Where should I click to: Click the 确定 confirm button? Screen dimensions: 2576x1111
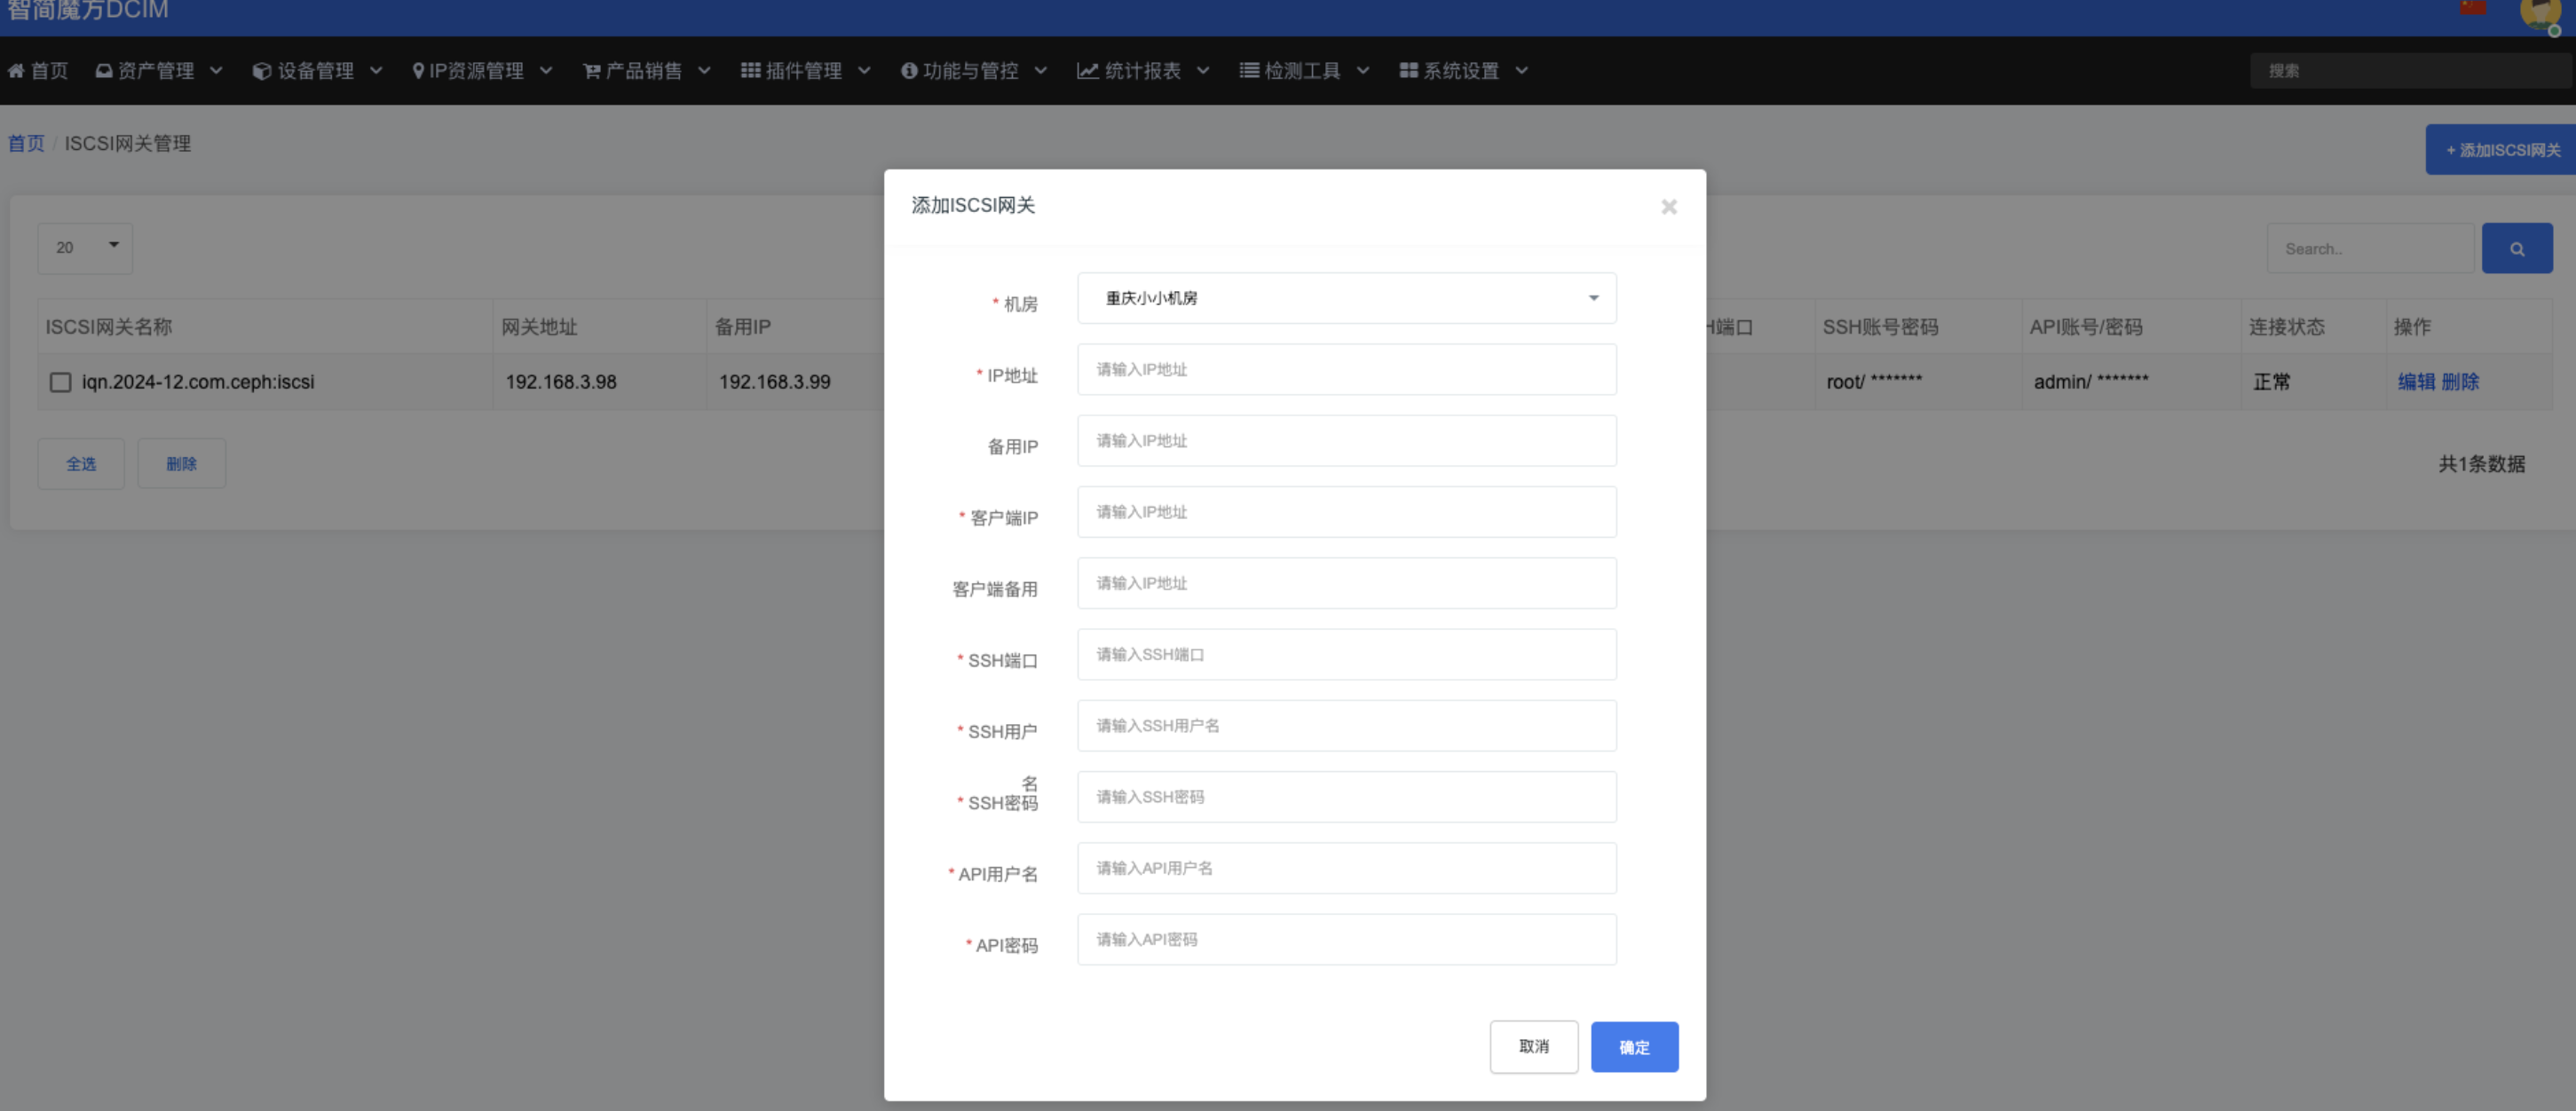[1634, 1047]
